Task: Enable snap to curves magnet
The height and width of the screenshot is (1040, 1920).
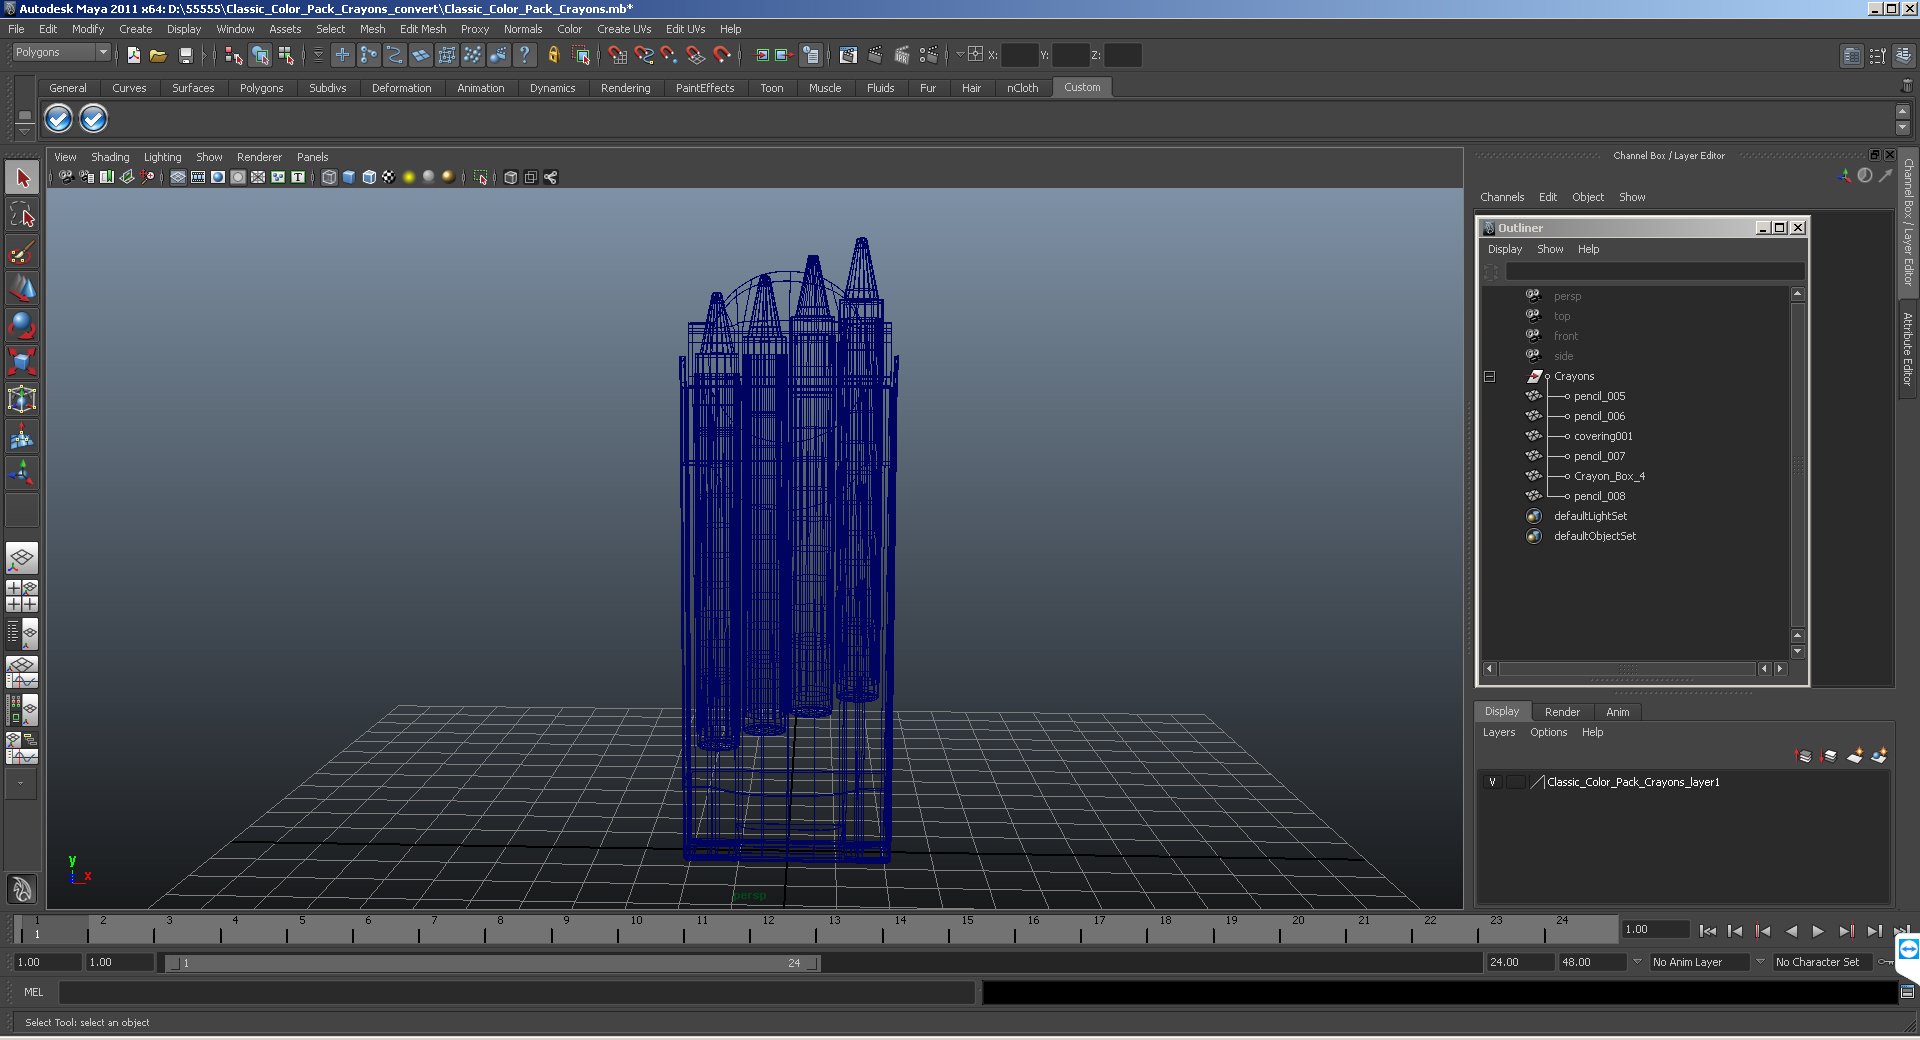Action: coord(644,55)
